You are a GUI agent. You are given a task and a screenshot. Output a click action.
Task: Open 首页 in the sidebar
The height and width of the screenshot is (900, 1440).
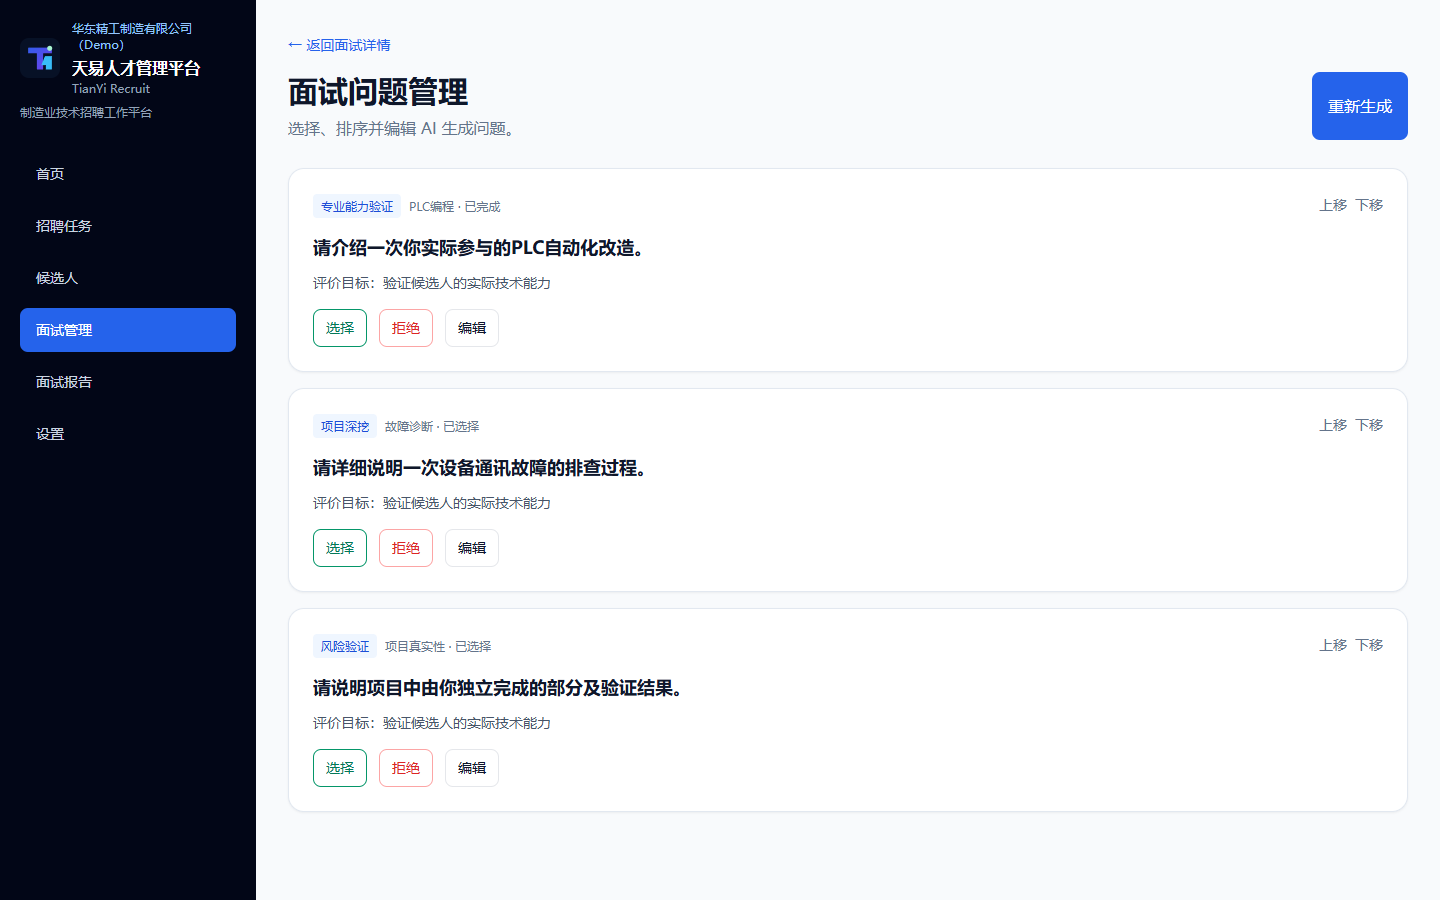[128, 174]
